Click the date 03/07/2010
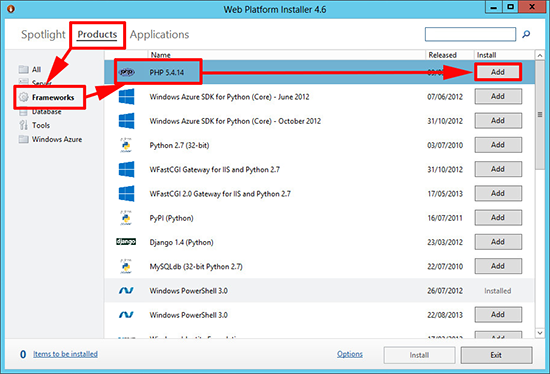The image size is (550, 374). point(445,145)
